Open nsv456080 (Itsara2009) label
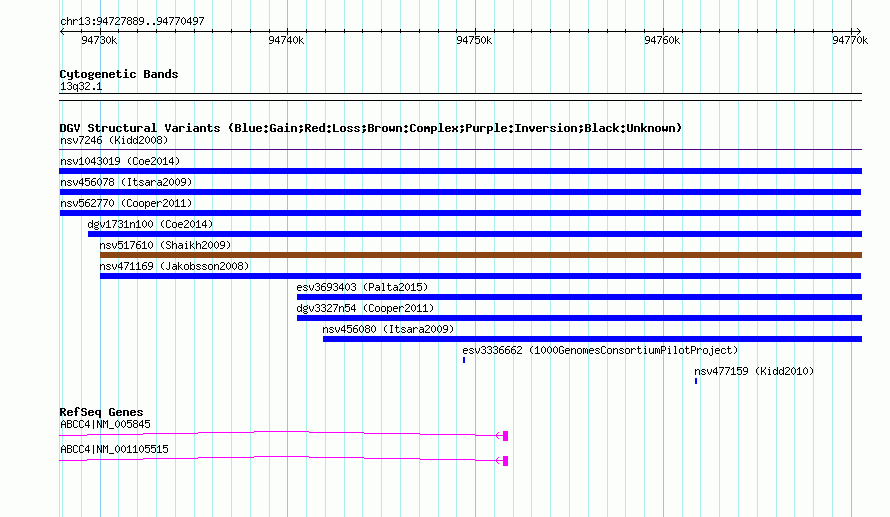Screen dimensions: 890x517 388,329
